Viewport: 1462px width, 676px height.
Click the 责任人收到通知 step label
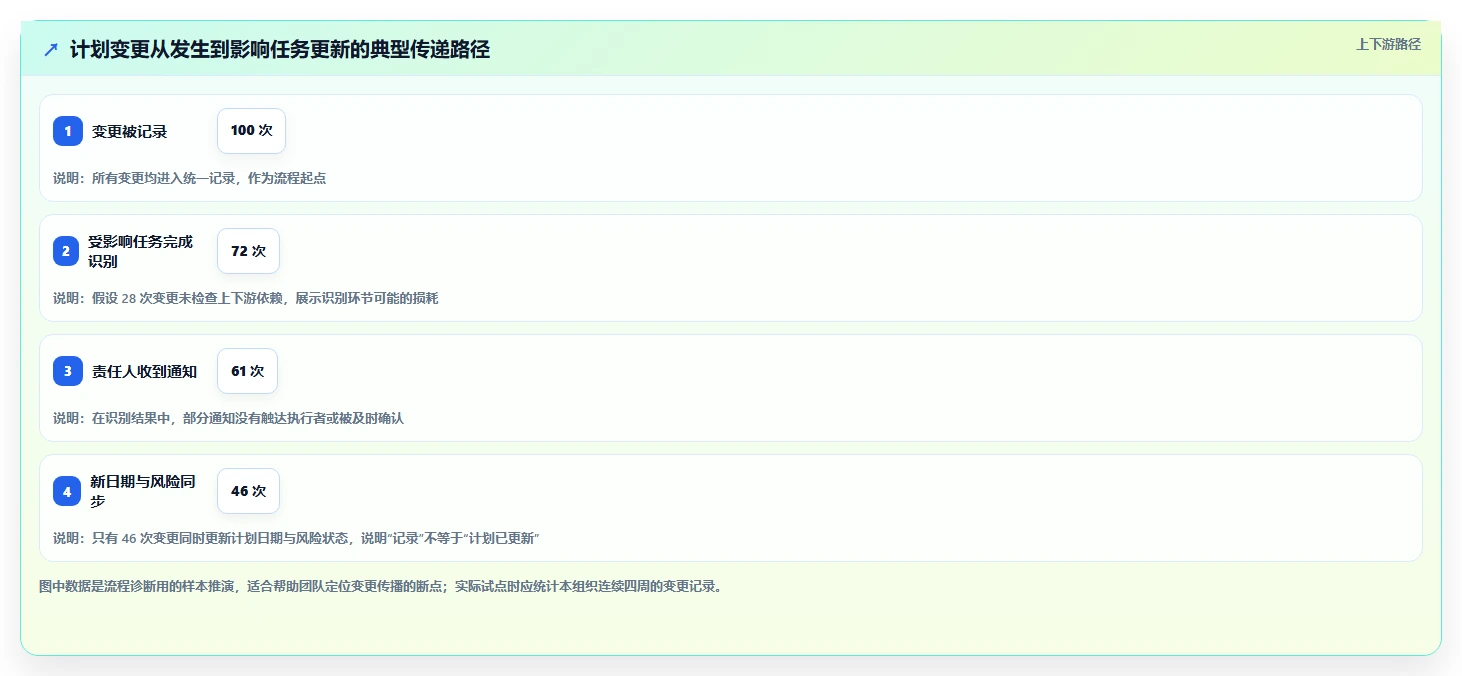144,371
